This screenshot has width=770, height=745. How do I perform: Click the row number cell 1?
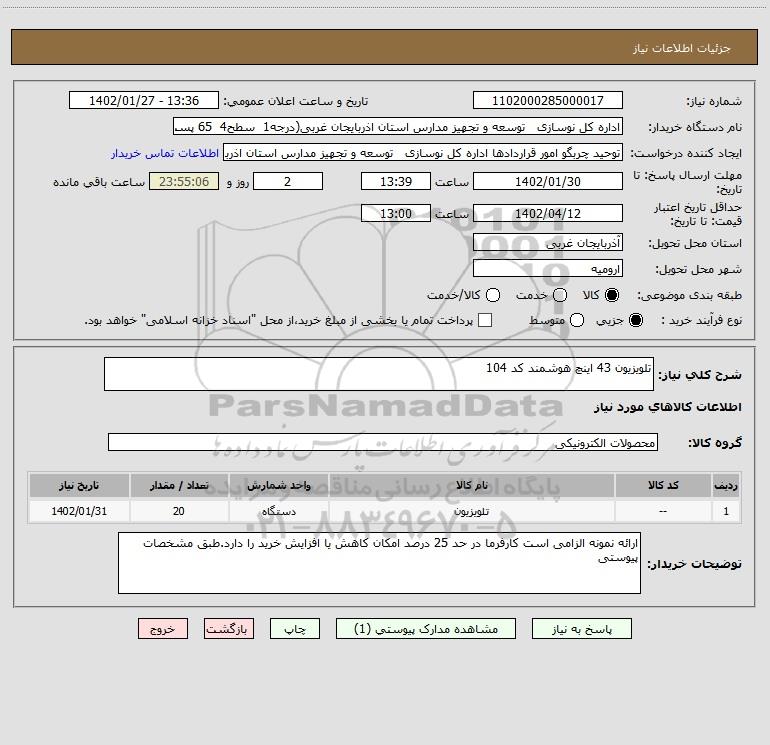coord(726,511)
